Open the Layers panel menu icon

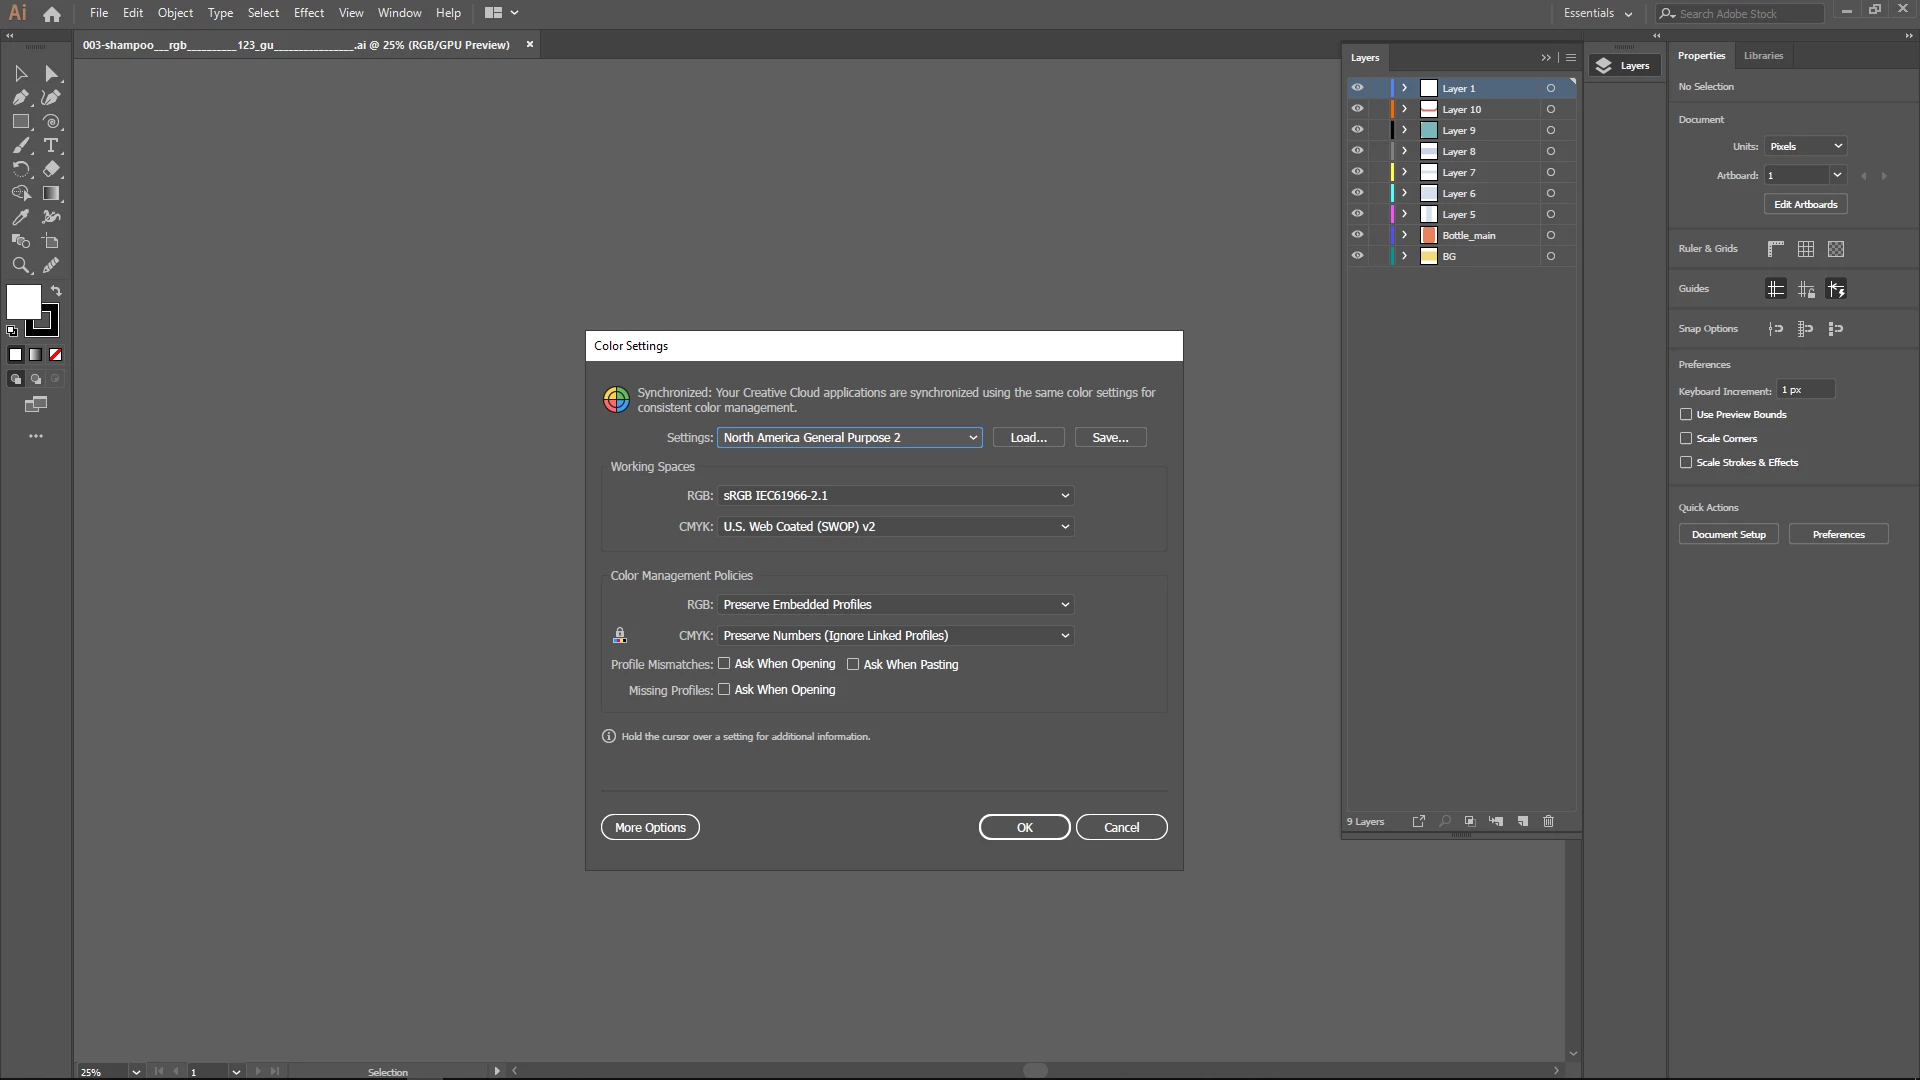click(x=1571, y=58)
